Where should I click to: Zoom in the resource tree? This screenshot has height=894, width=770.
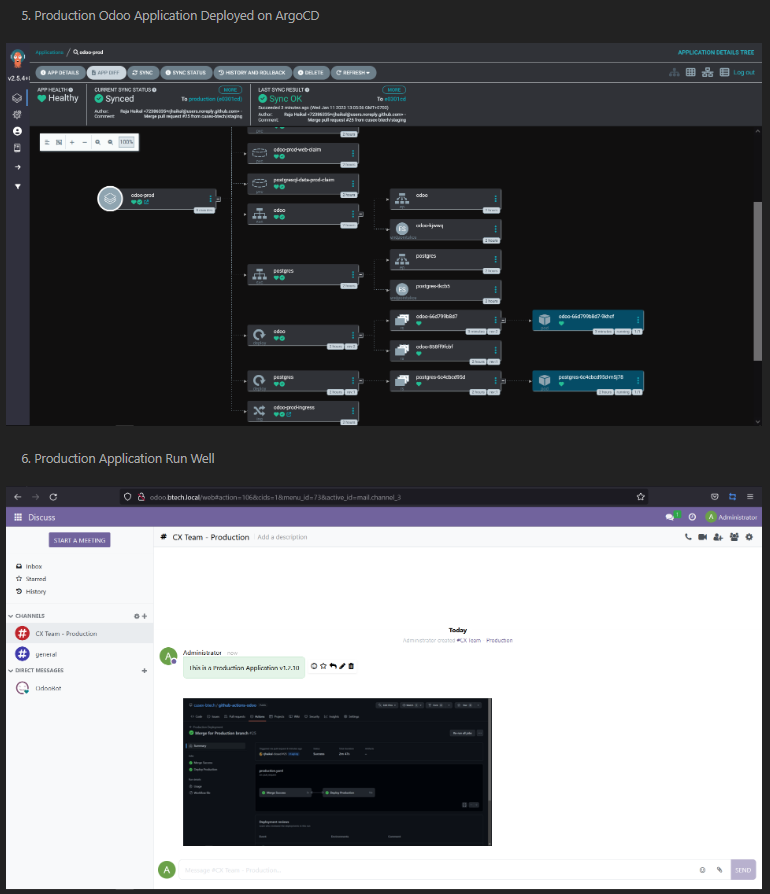pos(97,143)
